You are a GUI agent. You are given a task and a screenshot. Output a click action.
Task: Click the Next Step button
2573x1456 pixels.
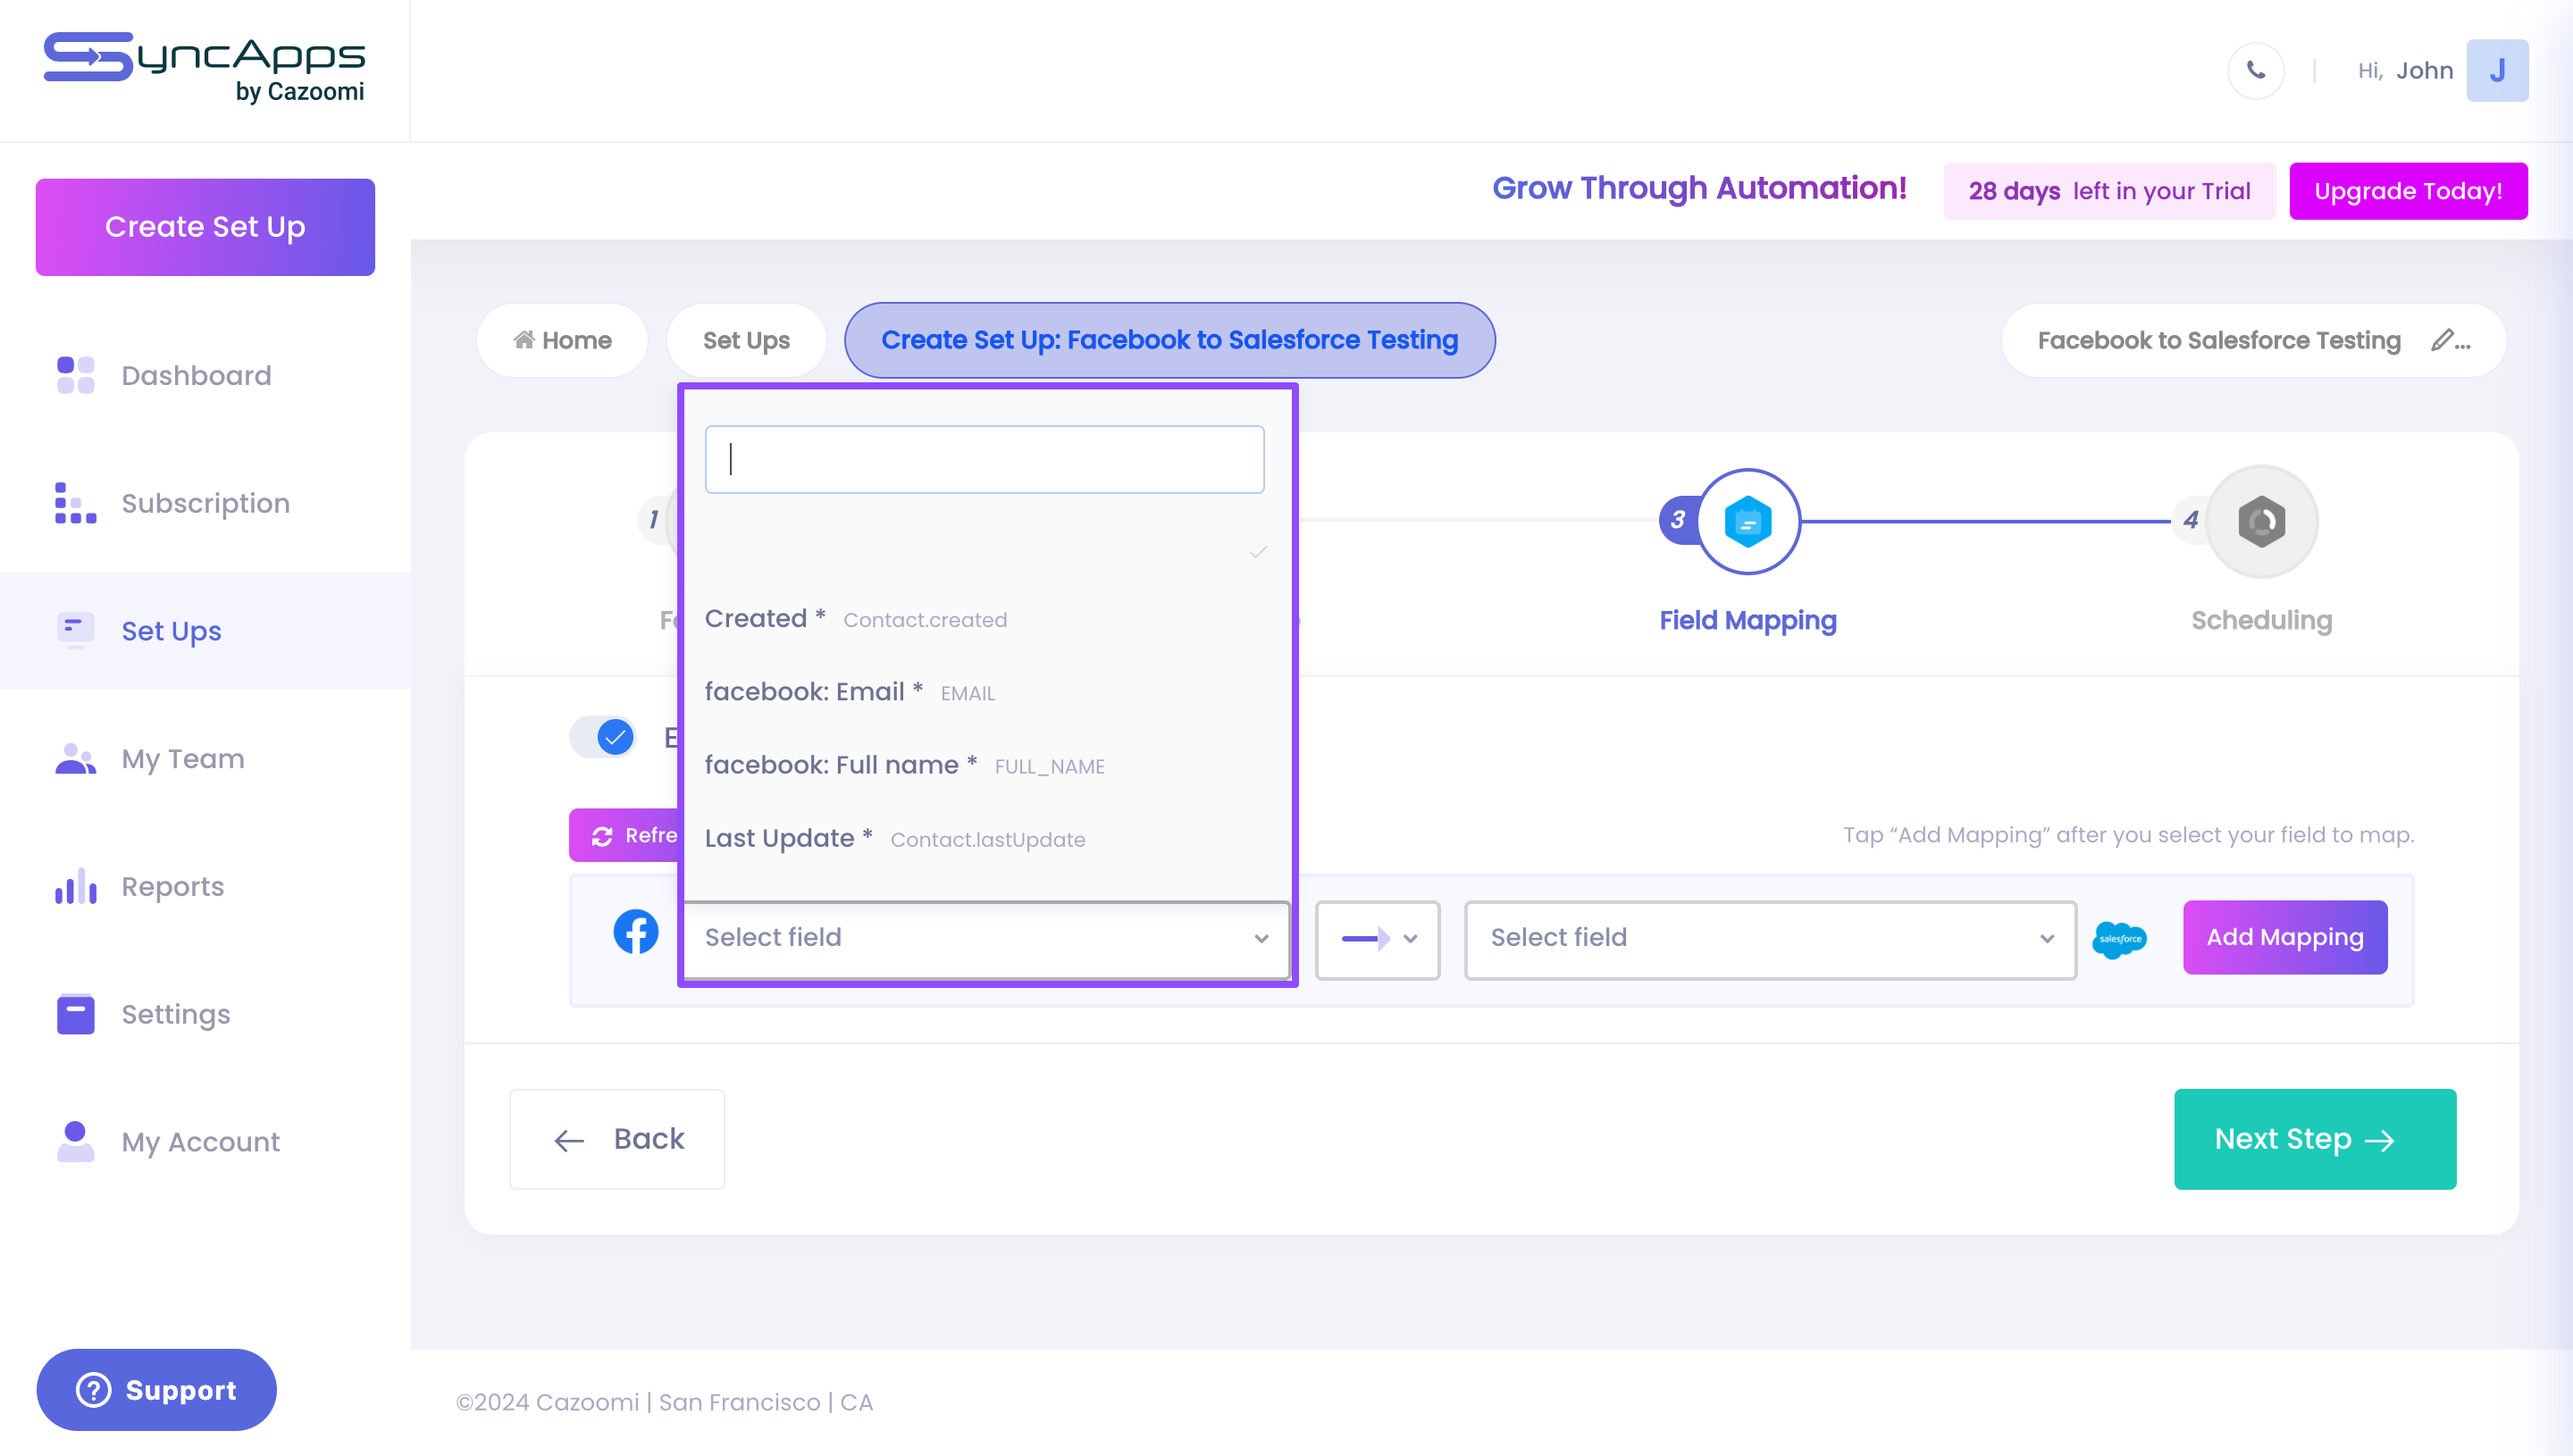click(x=2314, y=1139)
